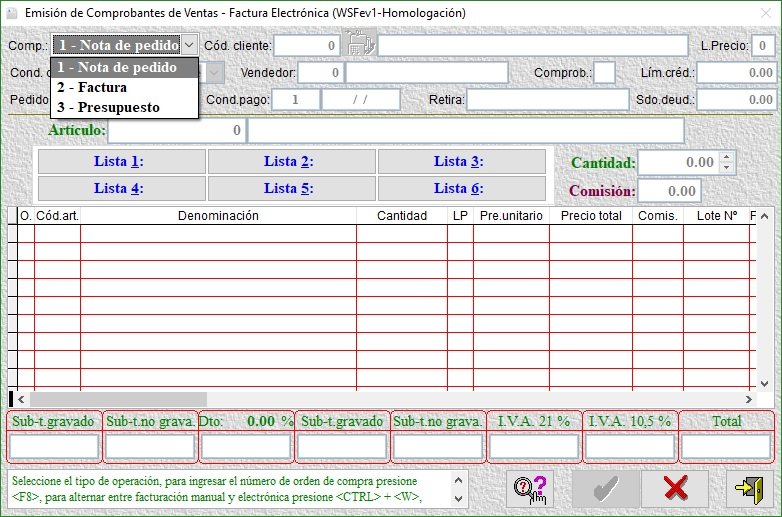Click the Vendedor code field
Image resolution: width=782 pixels, height=517 pixels.
point(321,73)
